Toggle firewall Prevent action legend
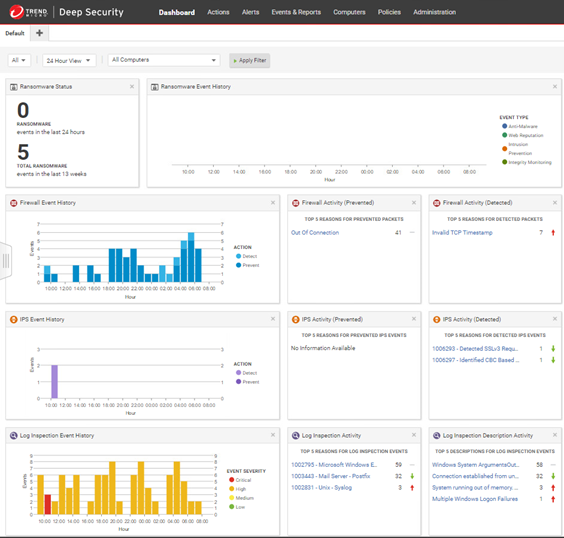 (x=238, y=265)
